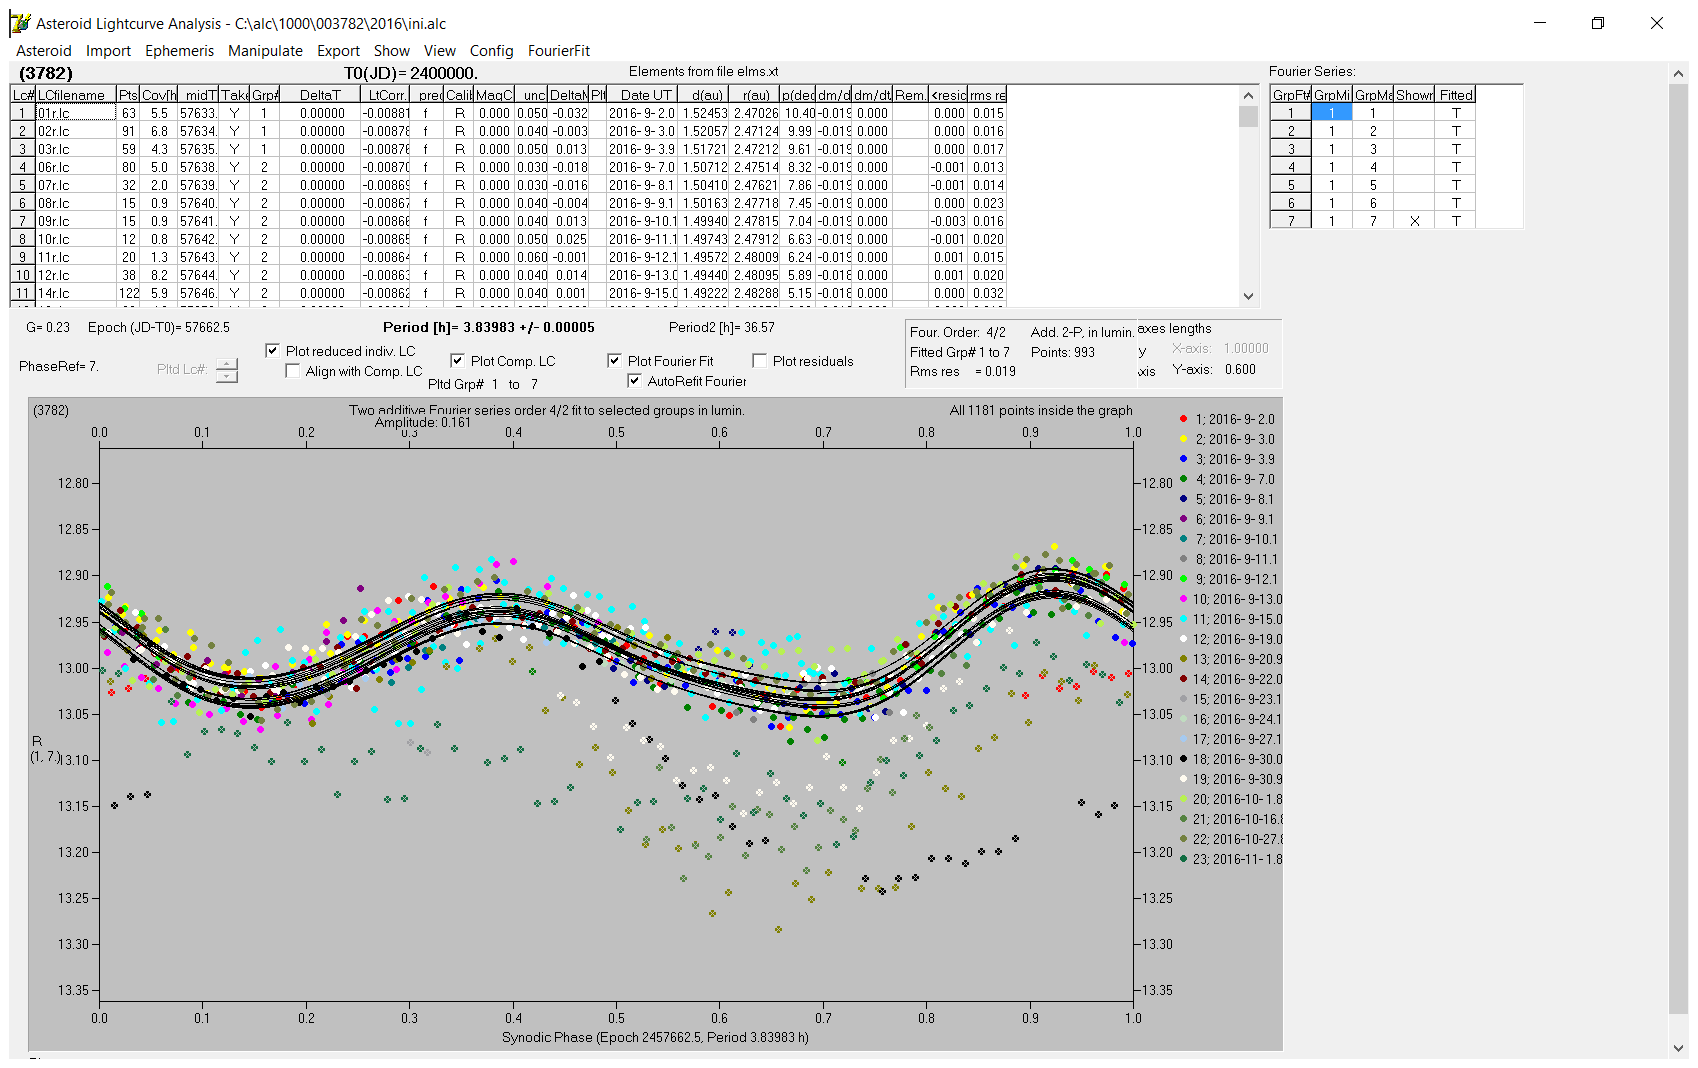Click the LtCorr column header
The image size is (1698, 1068).
point(386,95)
